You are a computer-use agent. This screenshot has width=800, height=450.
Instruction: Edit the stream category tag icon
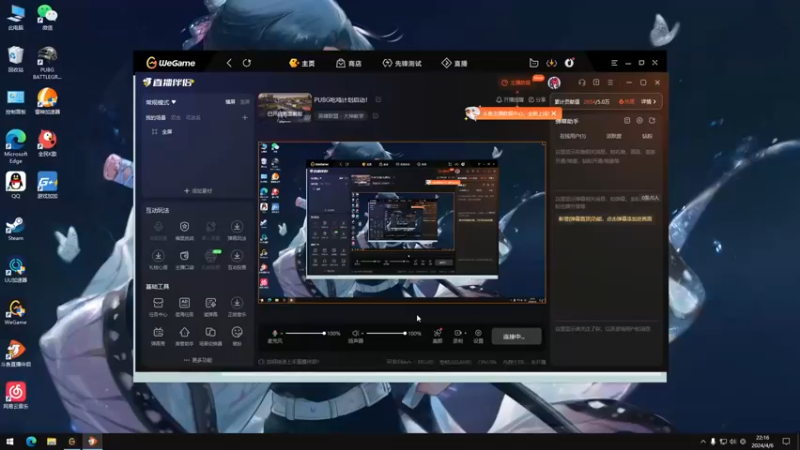pyautogui.click(x=376, y=116)
